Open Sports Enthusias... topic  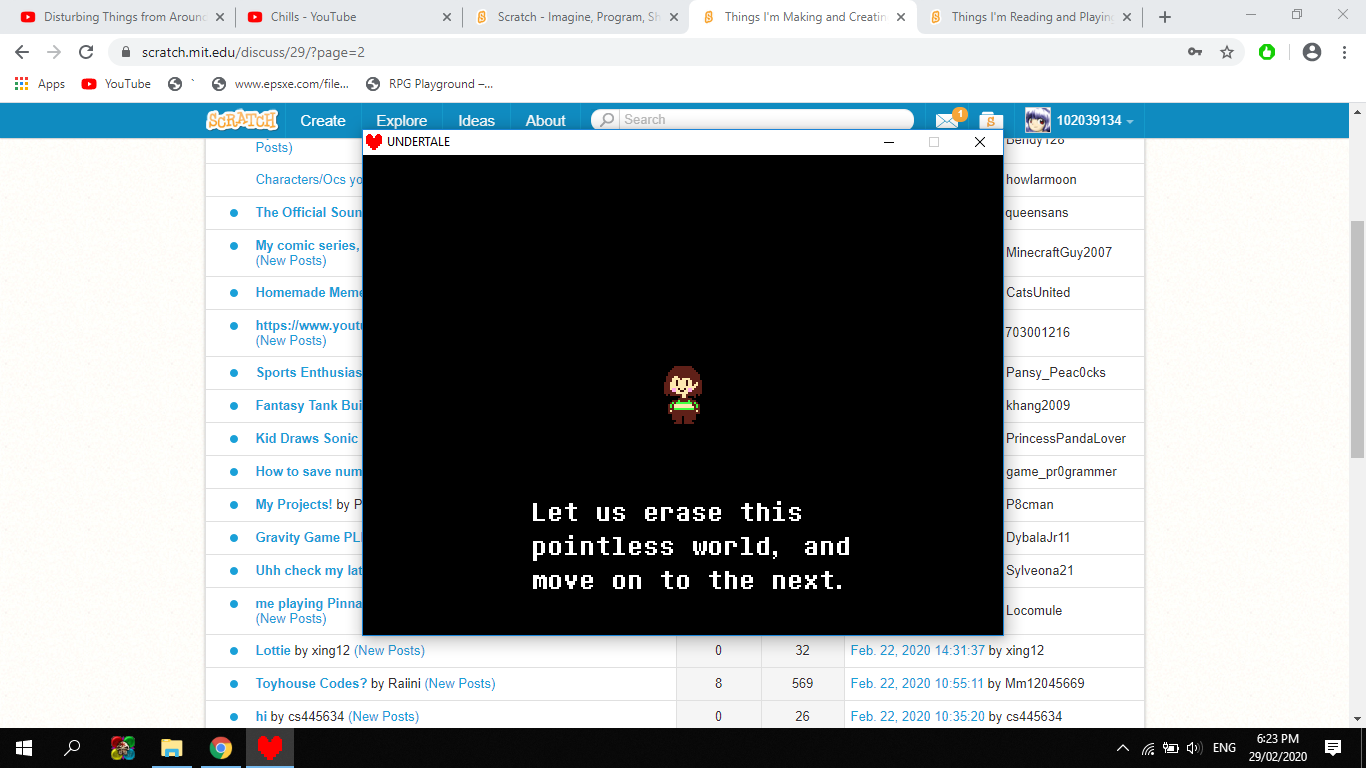click(309, 372)
